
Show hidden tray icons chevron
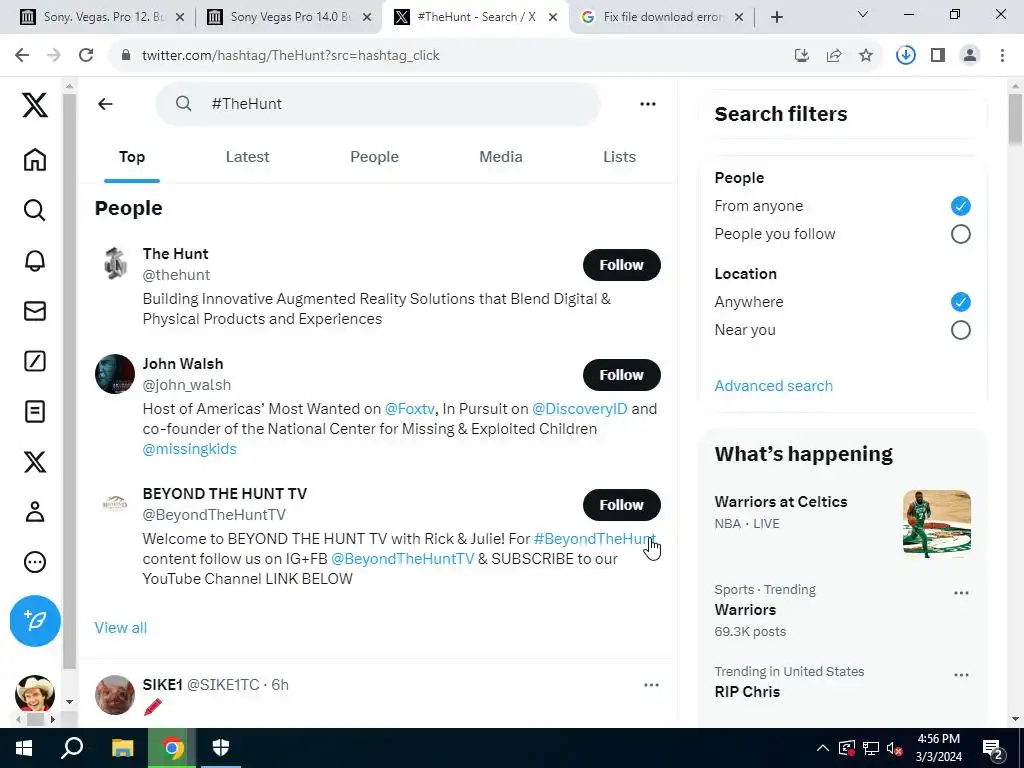[823, 748]
